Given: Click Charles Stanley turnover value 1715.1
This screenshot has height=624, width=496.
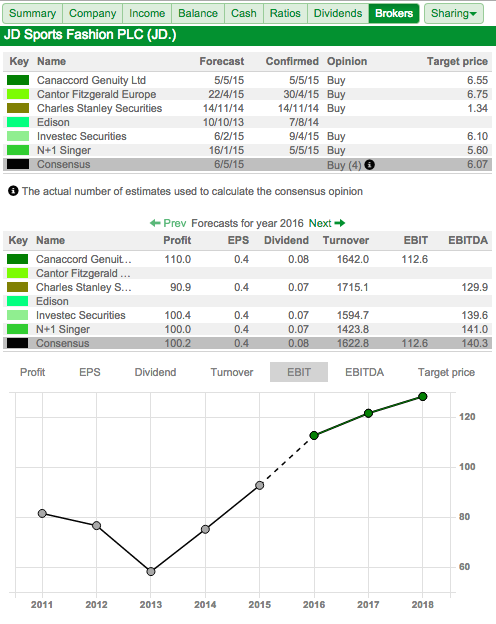Looking at the screenshot, I should [353, 287].
